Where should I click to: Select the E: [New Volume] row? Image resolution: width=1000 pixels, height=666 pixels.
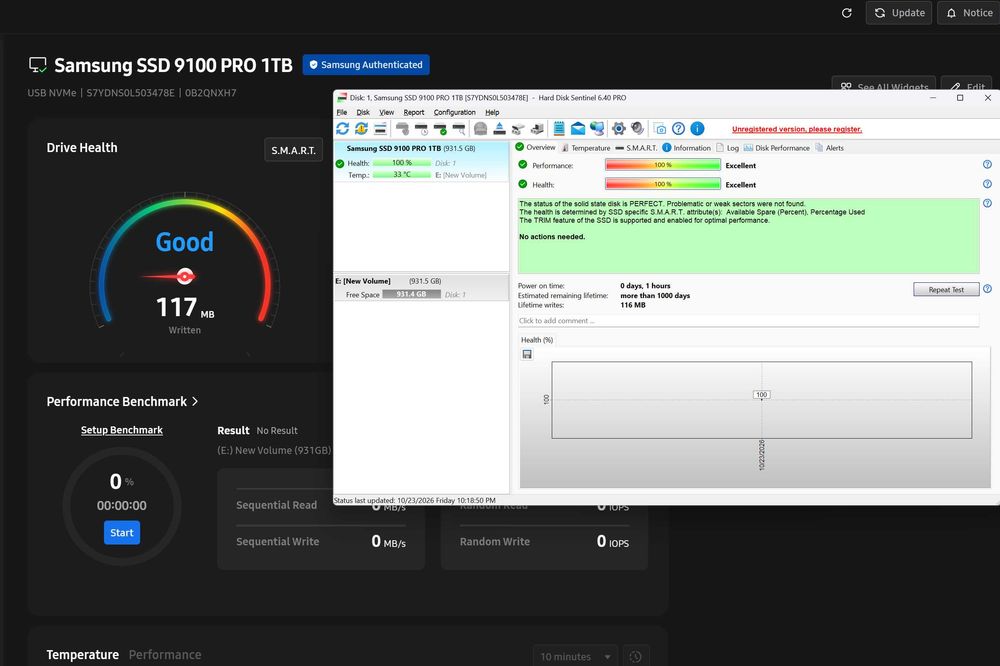coord(421,288)
